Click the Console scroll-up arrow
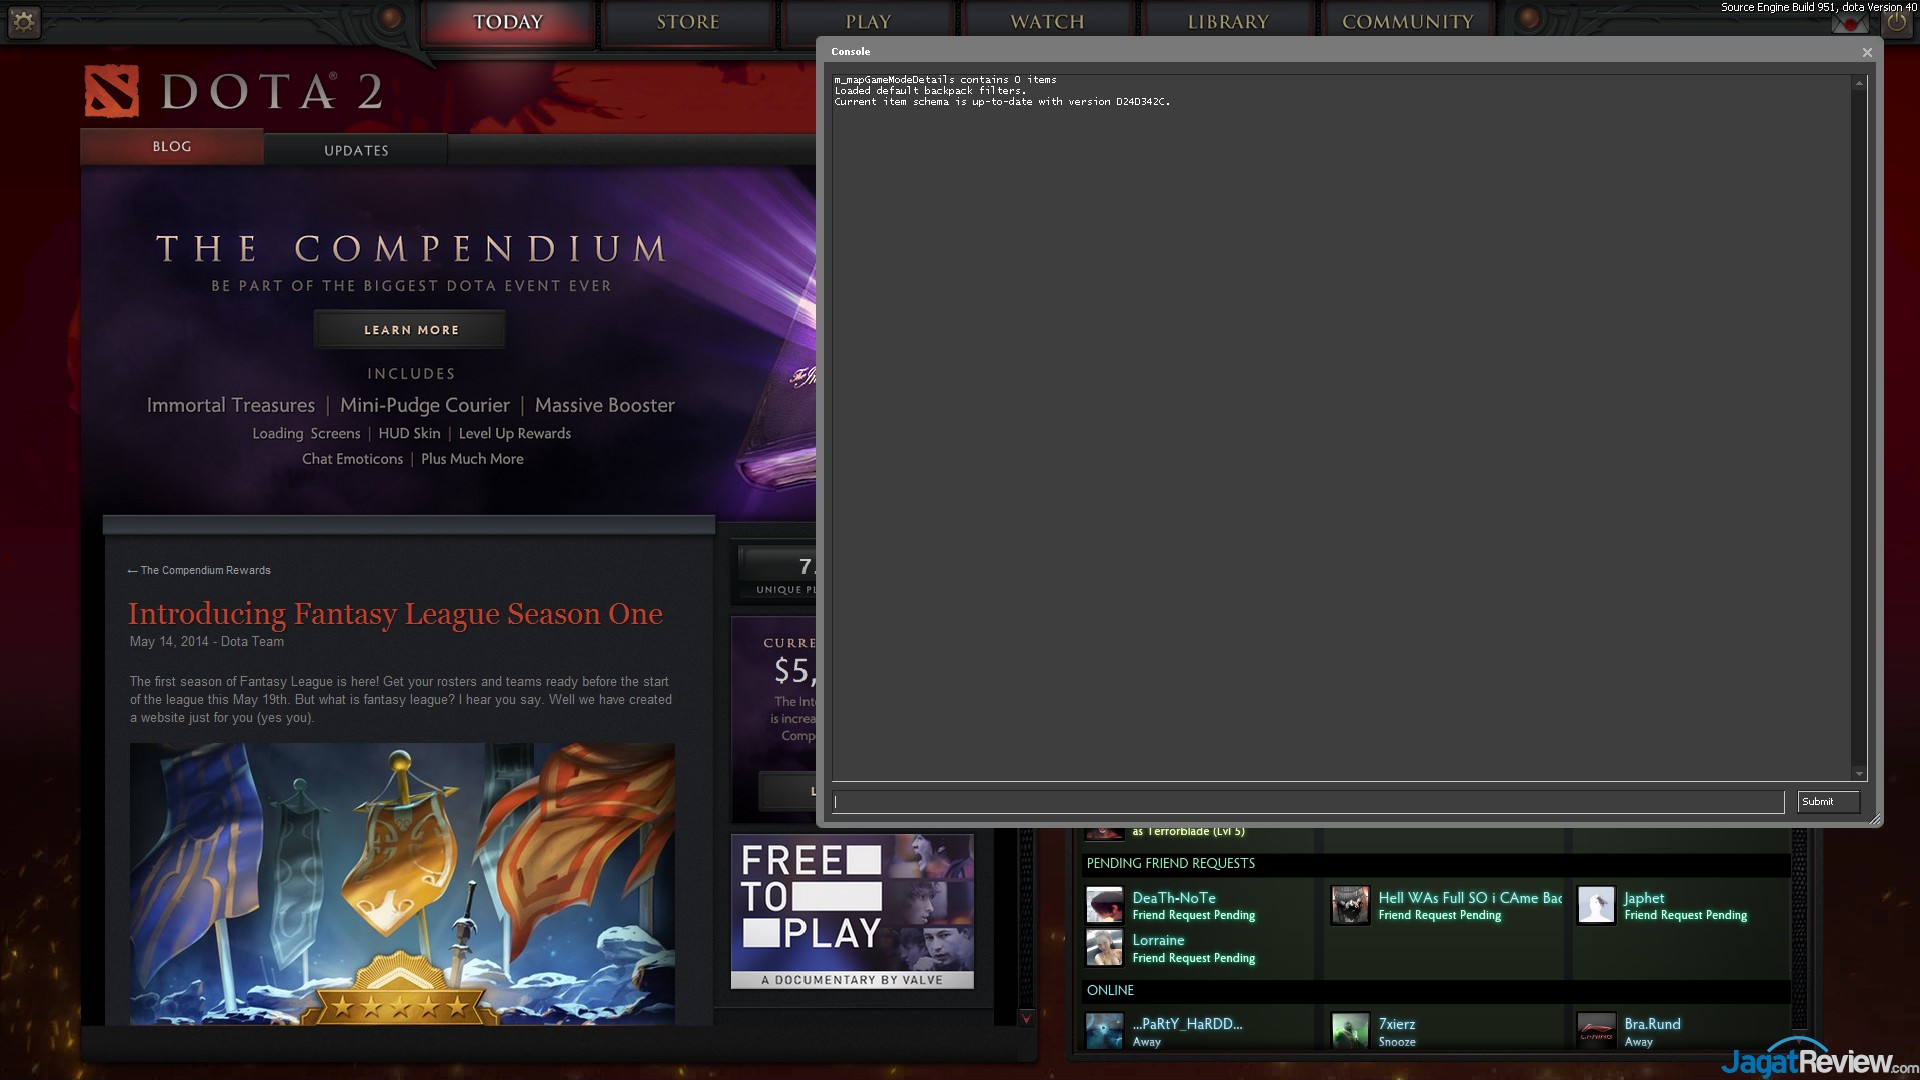Viewport: 1920px width, 1080px height. [x=1859, y=83]
